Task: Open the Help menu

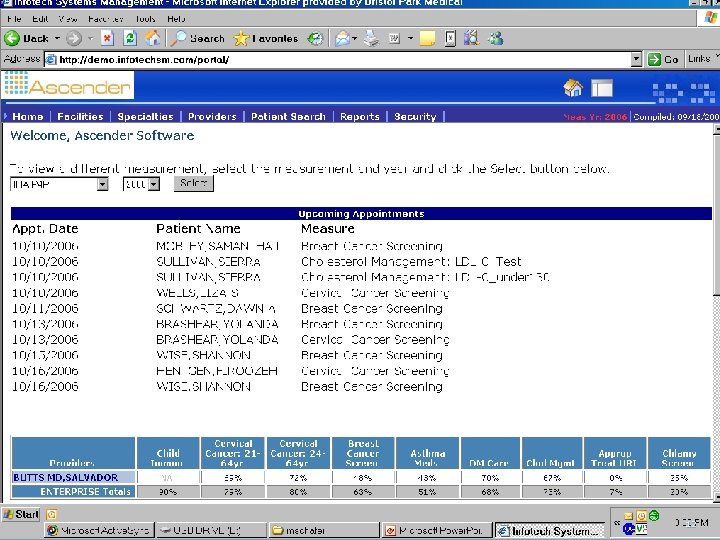Action: pyautogui.click(x=176, y=19)
